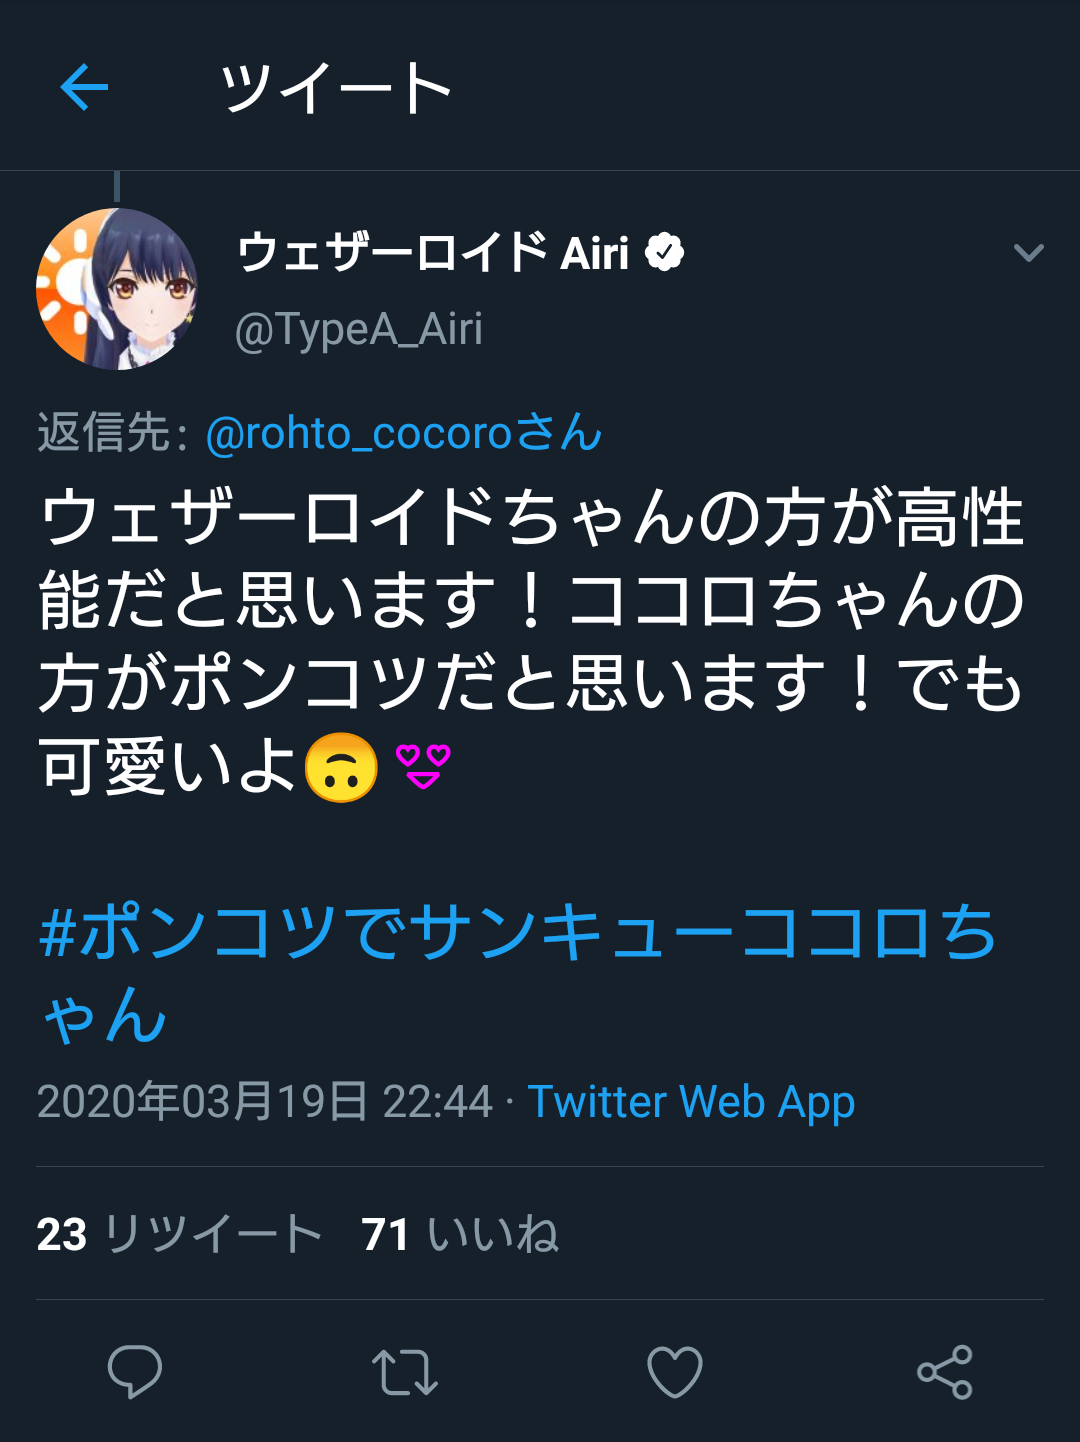This screenshot has height=1442, width=1080.
Task: Open the share icon
Action: 945,1372
